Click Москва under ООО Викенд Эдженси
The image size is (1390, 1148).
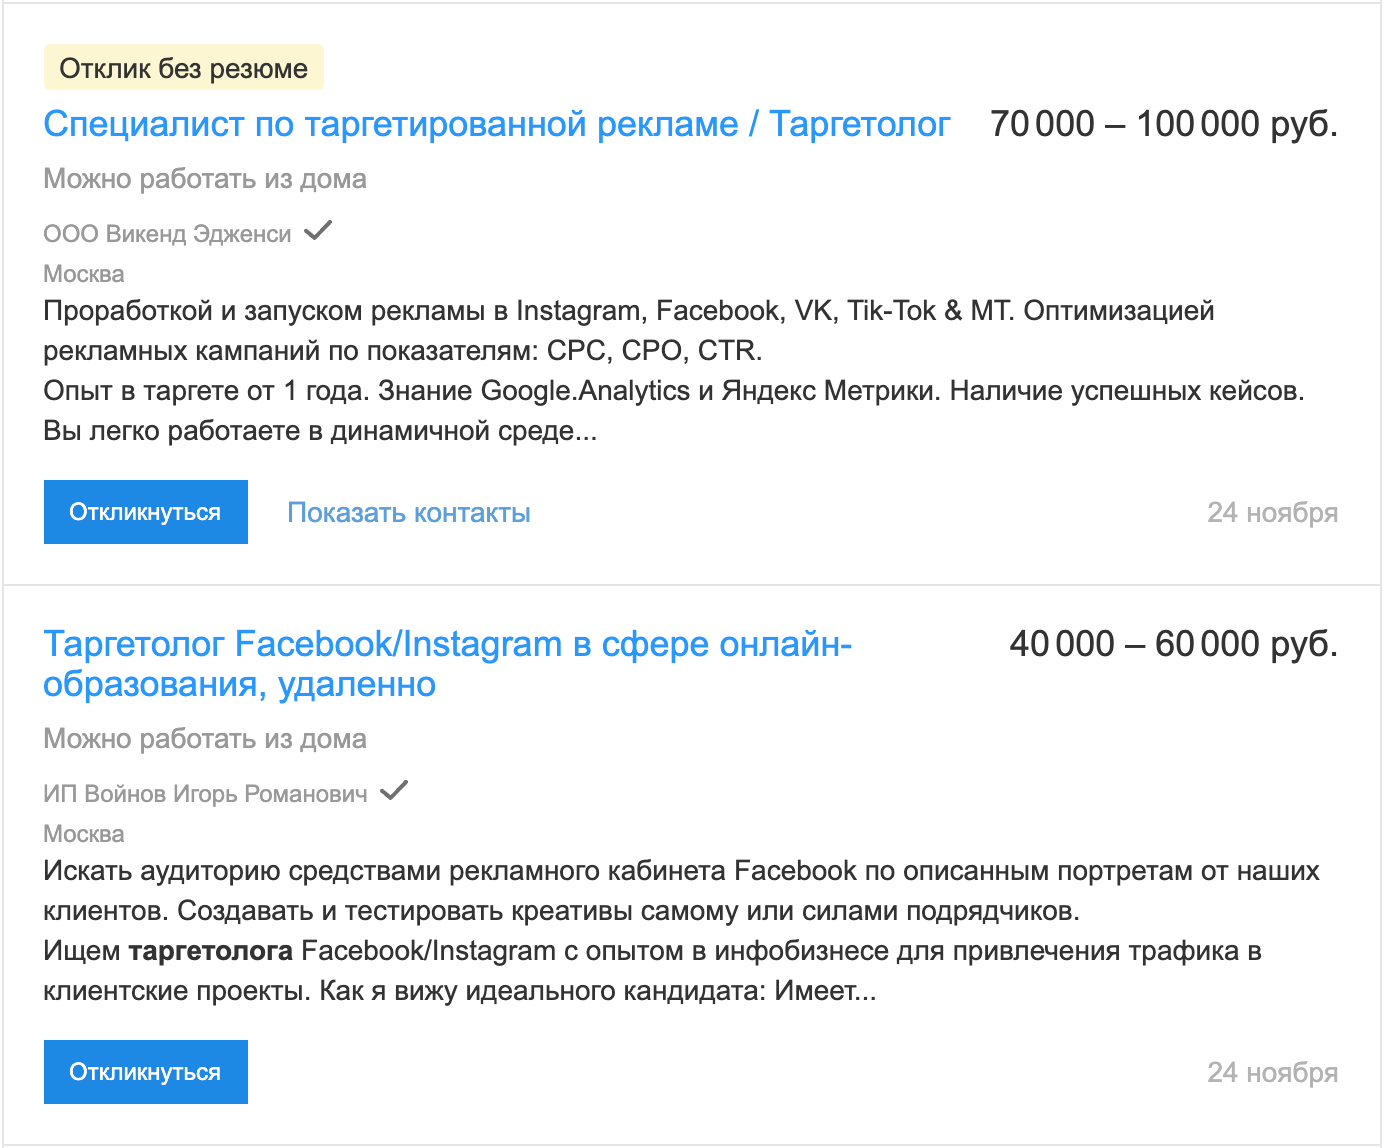[84, 274]
